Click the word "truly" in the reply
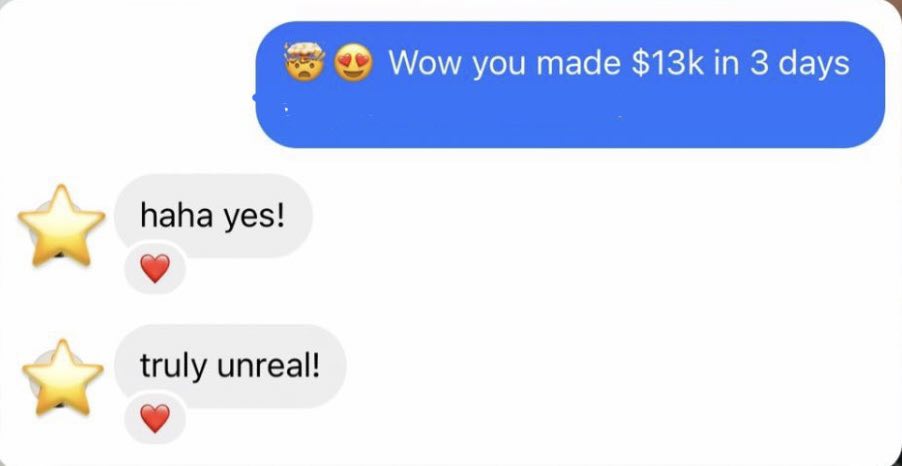This screenshot has height=466, width=902. (x=175, y=367)
